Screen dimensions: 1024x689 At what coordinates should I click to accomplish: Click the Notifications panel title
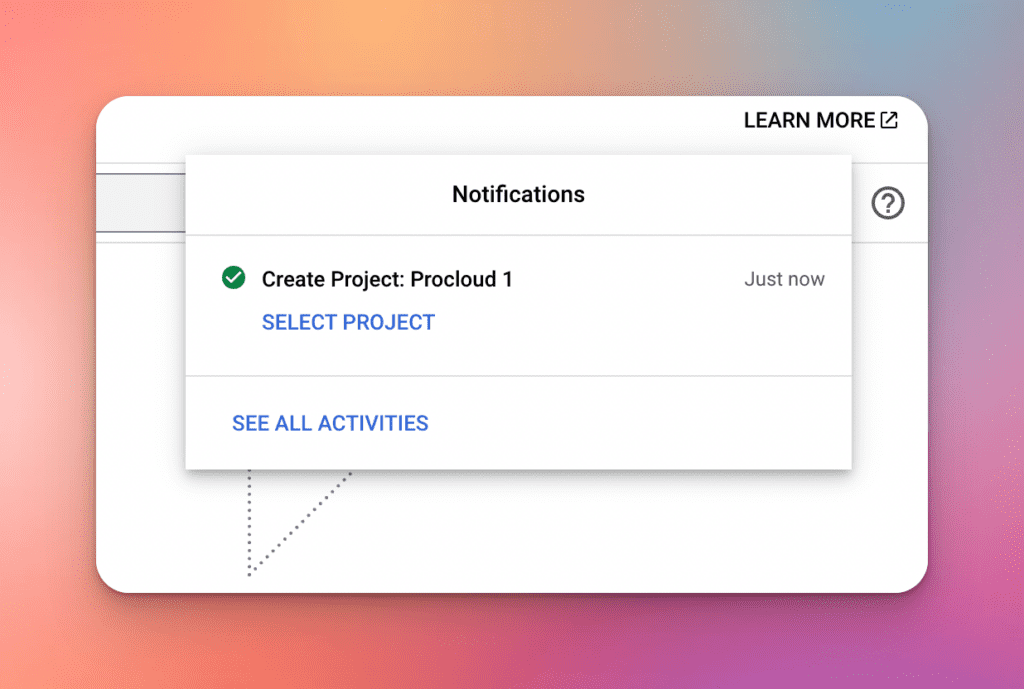click(x=518, y=194)
